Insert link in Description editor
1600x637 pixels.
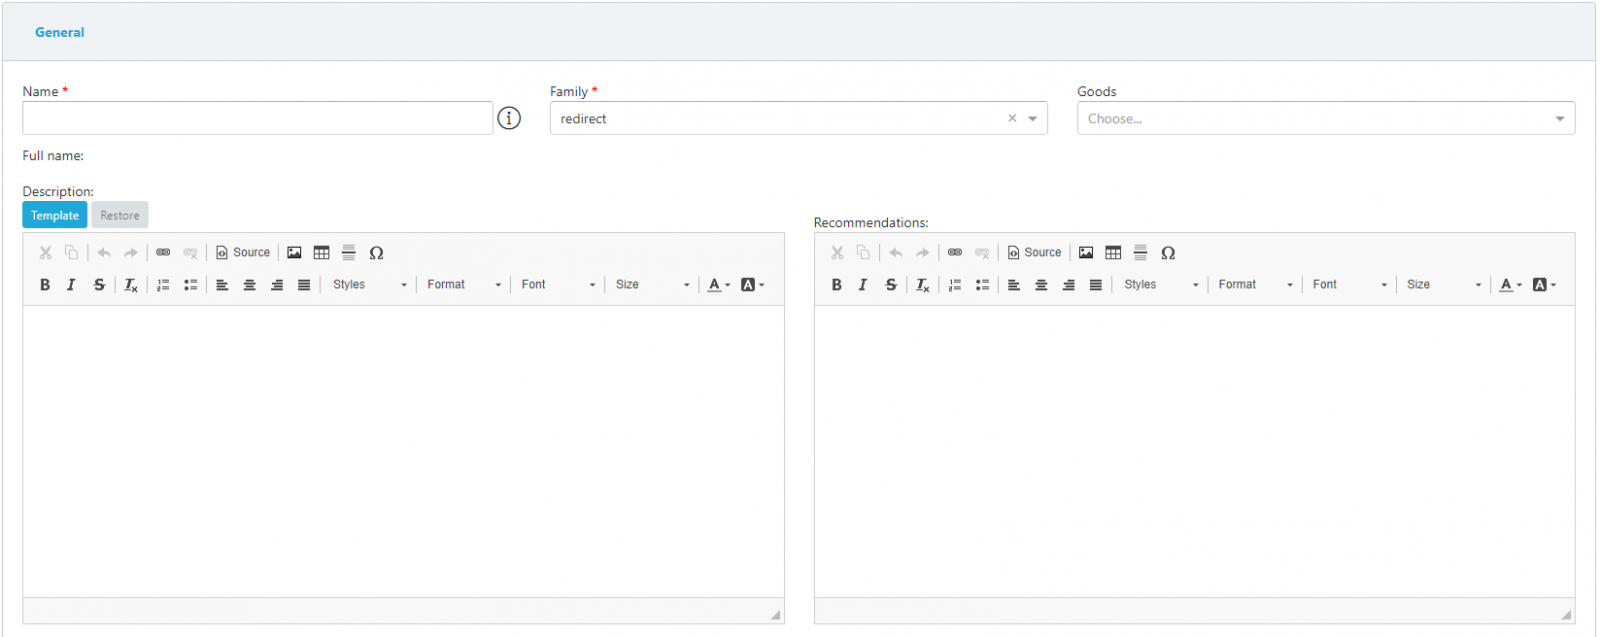point(163,253)
